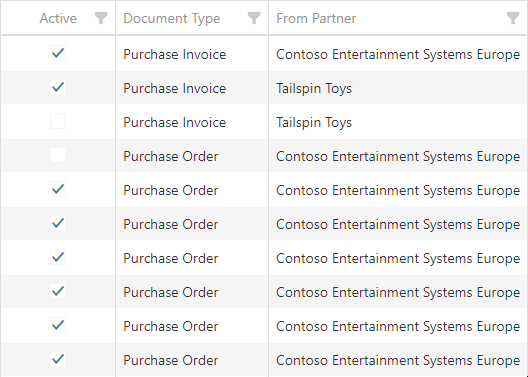Uncheck Active for second row Tailspin Toys invoice

[x=58, y=87]
